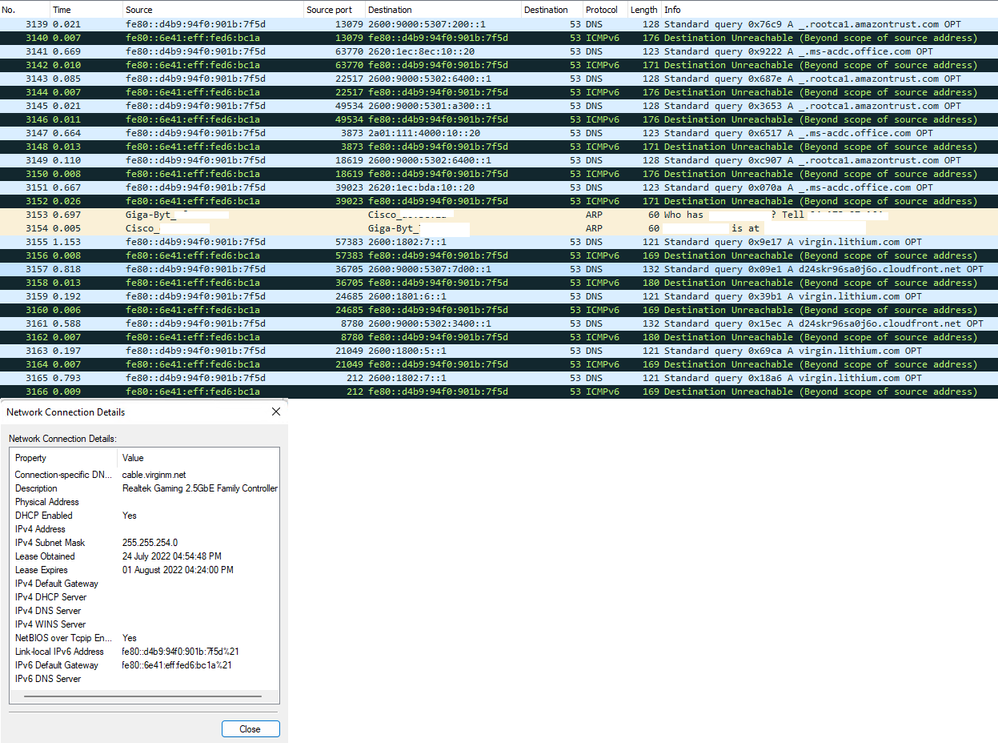Select packet number 3160
Image resolution: width=998 pixels, height=743 pixels.
pyautogui.click(x=499, y=310)
